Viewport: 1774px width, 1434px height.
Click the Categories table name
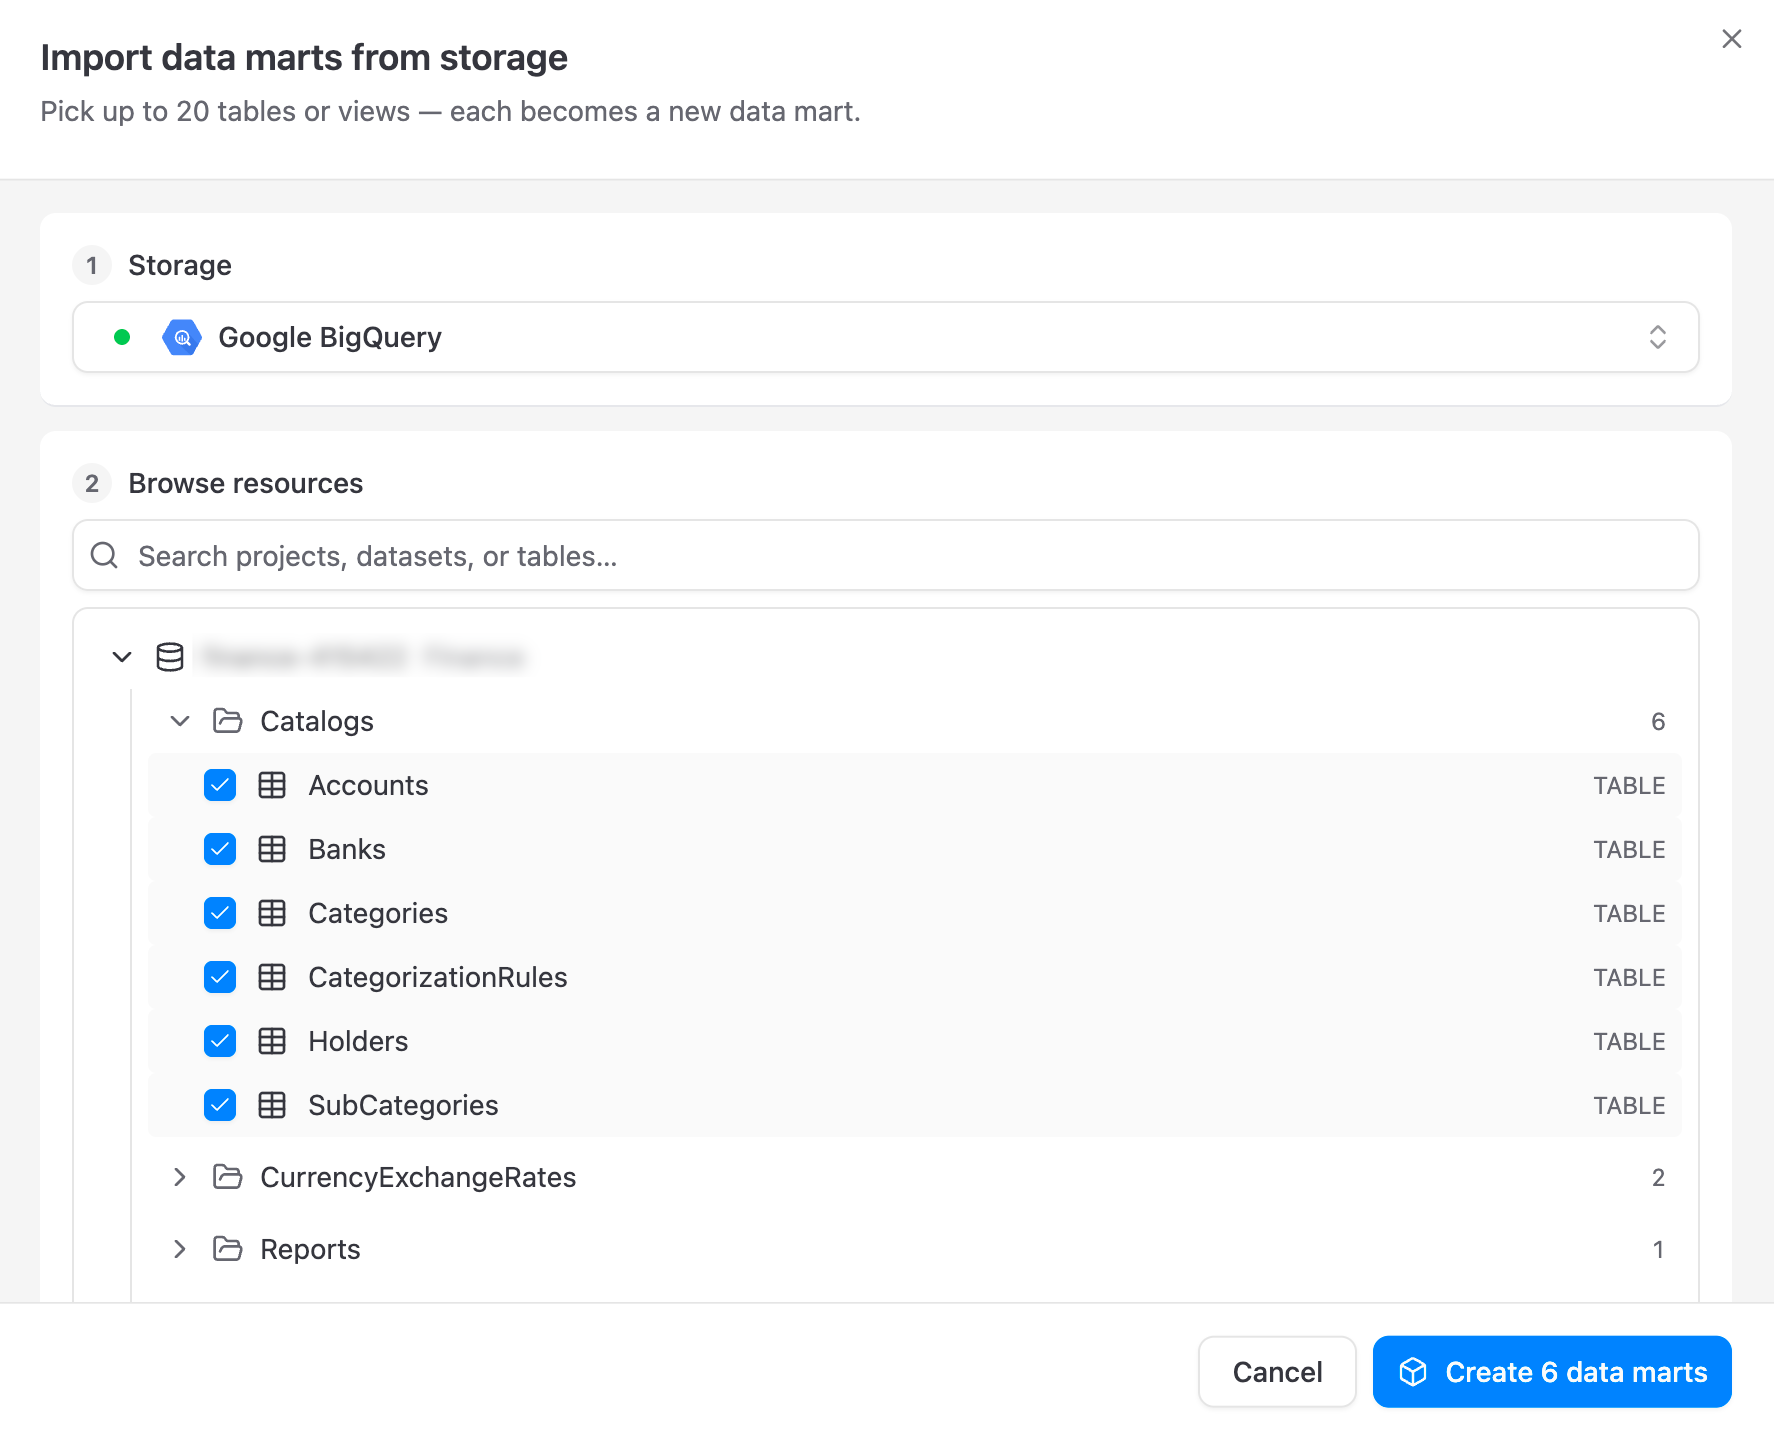coord(378,913)
